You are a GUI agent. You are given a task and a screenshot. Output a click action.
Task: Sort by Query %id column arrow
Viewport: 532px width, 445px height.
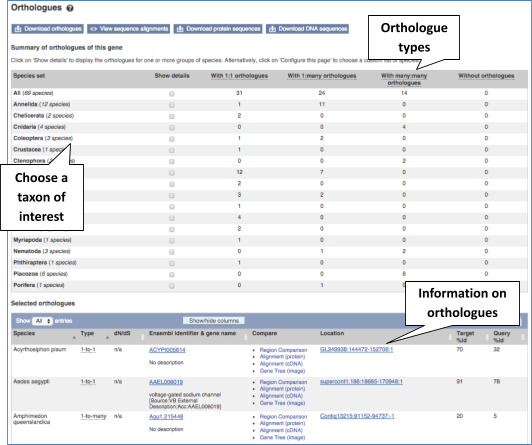(522, 337)
